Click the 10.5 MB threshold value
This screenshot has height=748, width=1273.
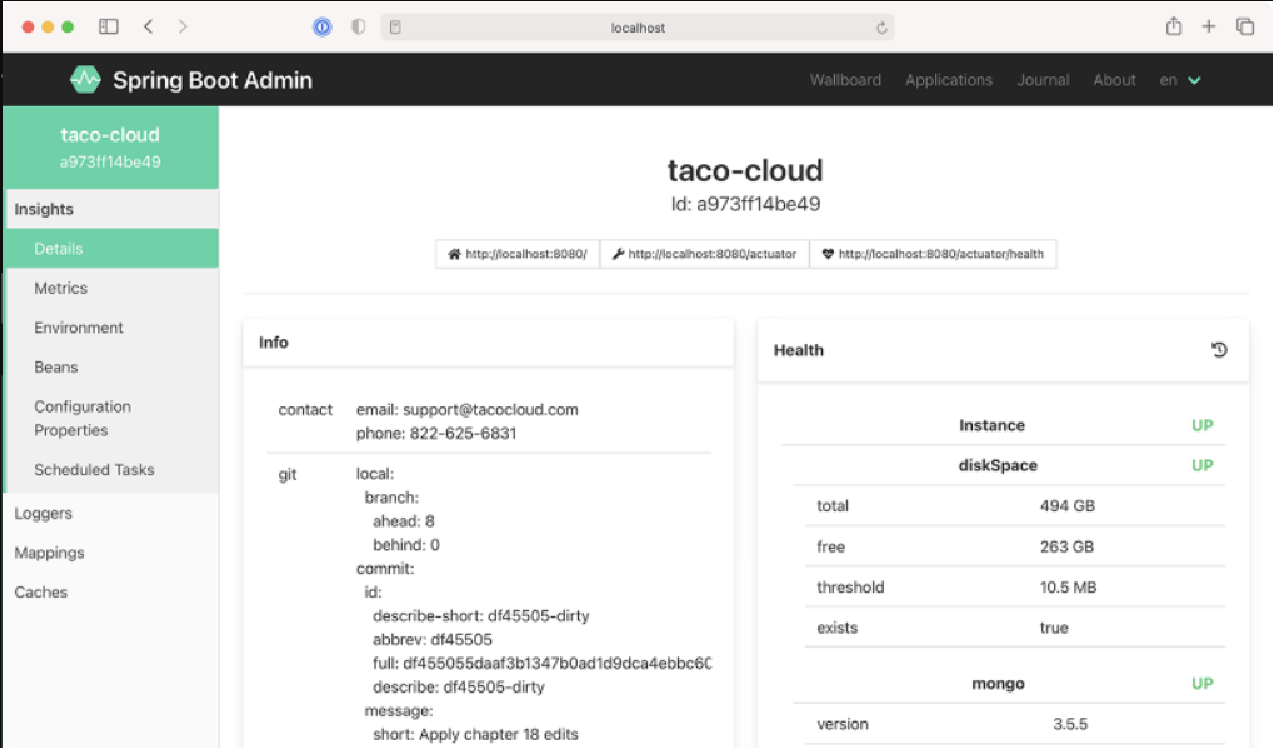click(1068, 587)
